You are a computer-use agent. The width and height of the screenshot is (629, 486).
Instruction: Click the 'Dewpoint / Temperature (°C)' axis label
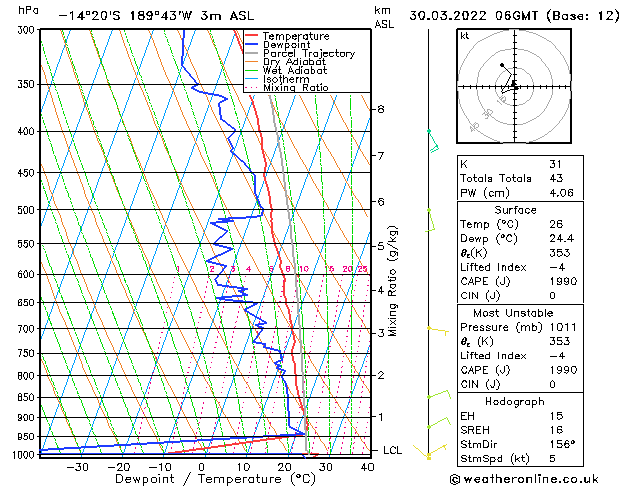tap(203, 479)
